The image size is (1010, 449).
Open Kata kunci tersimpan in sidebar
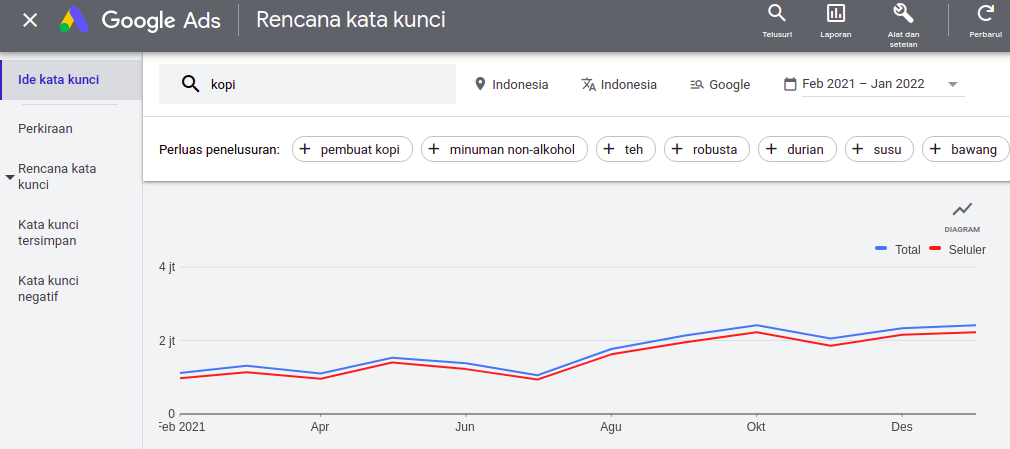[48, 233]
